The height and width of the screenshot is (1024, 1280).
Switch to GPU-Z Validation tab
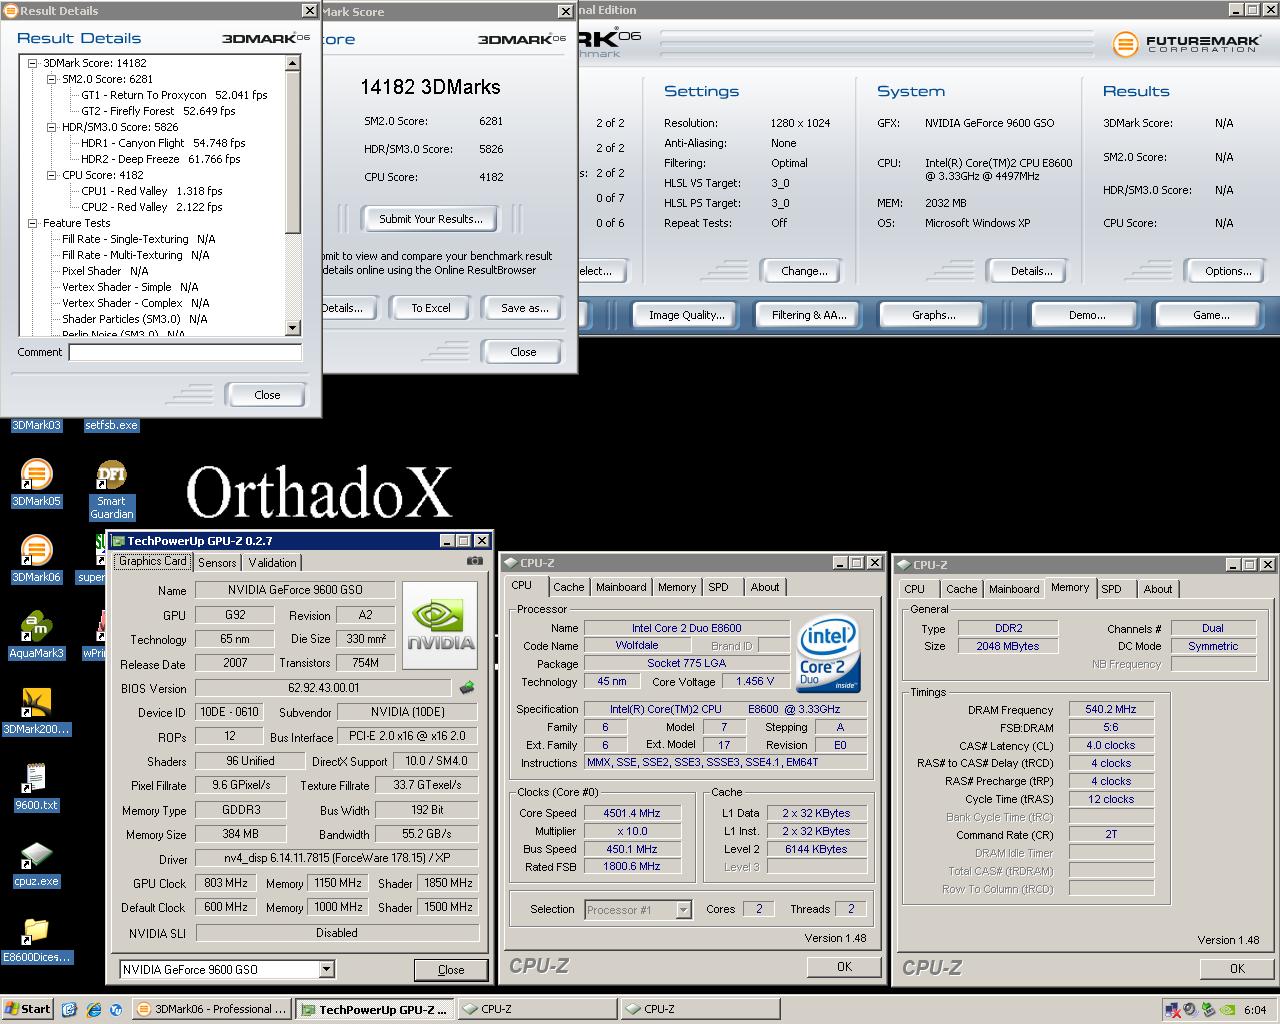click(272, 562)
